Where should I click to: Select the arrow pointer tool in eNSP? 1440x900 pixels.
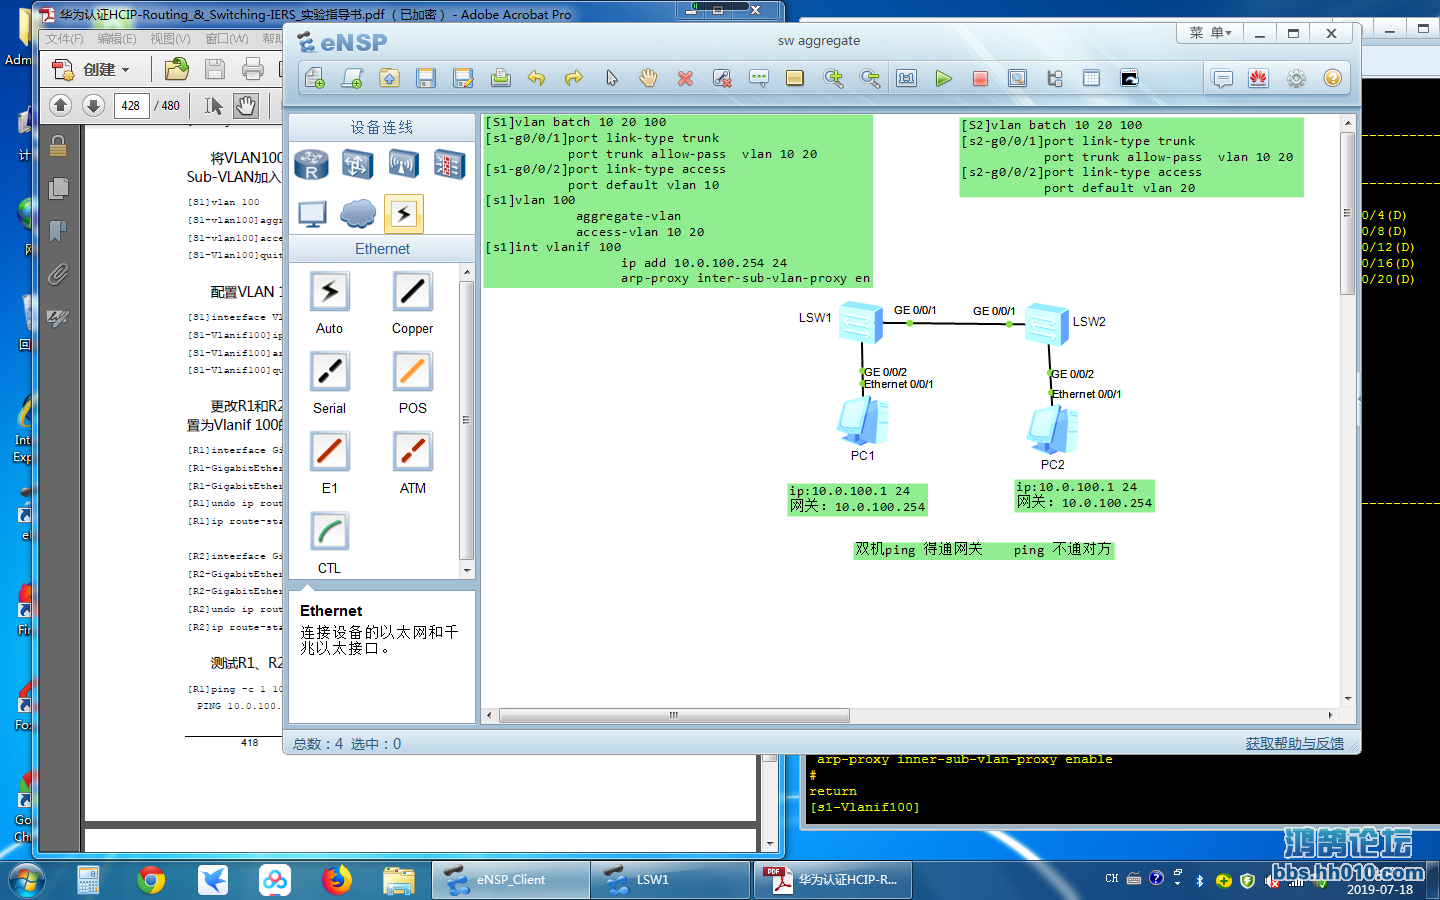[x=611, y=78]
